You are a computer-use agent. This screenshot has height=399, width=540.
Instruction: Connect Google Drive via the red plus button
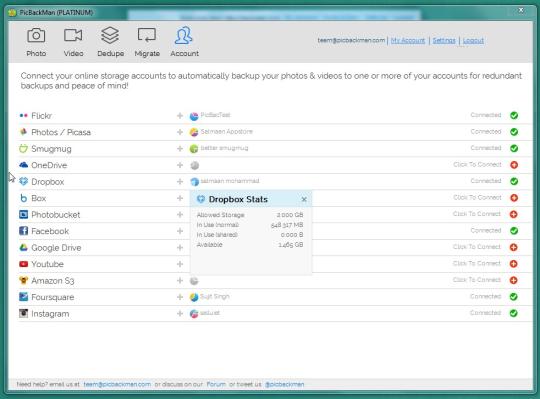click(513, 247)
